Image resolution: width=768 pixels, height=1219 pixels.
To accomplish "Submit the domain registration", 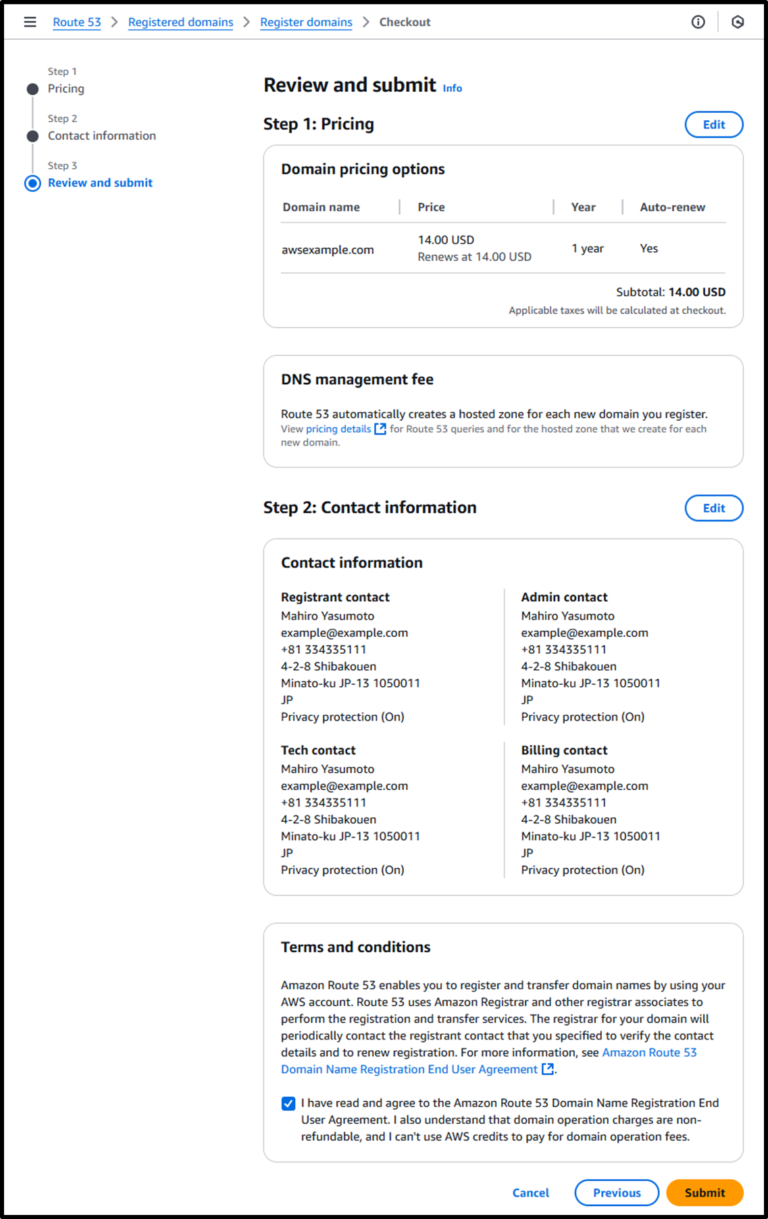I will 704,1192.
